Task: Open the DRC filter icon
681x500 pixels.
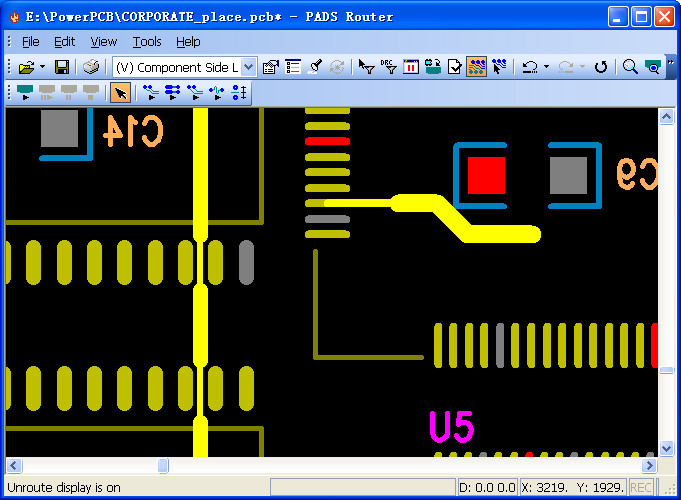Action: tap(389, 67)
